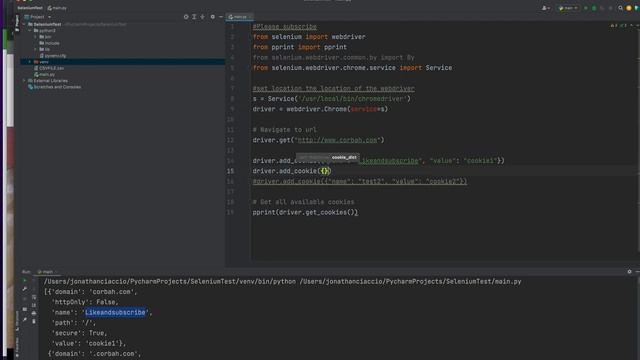Toggle the Favorites tool window sidebar button

[17, 347]
